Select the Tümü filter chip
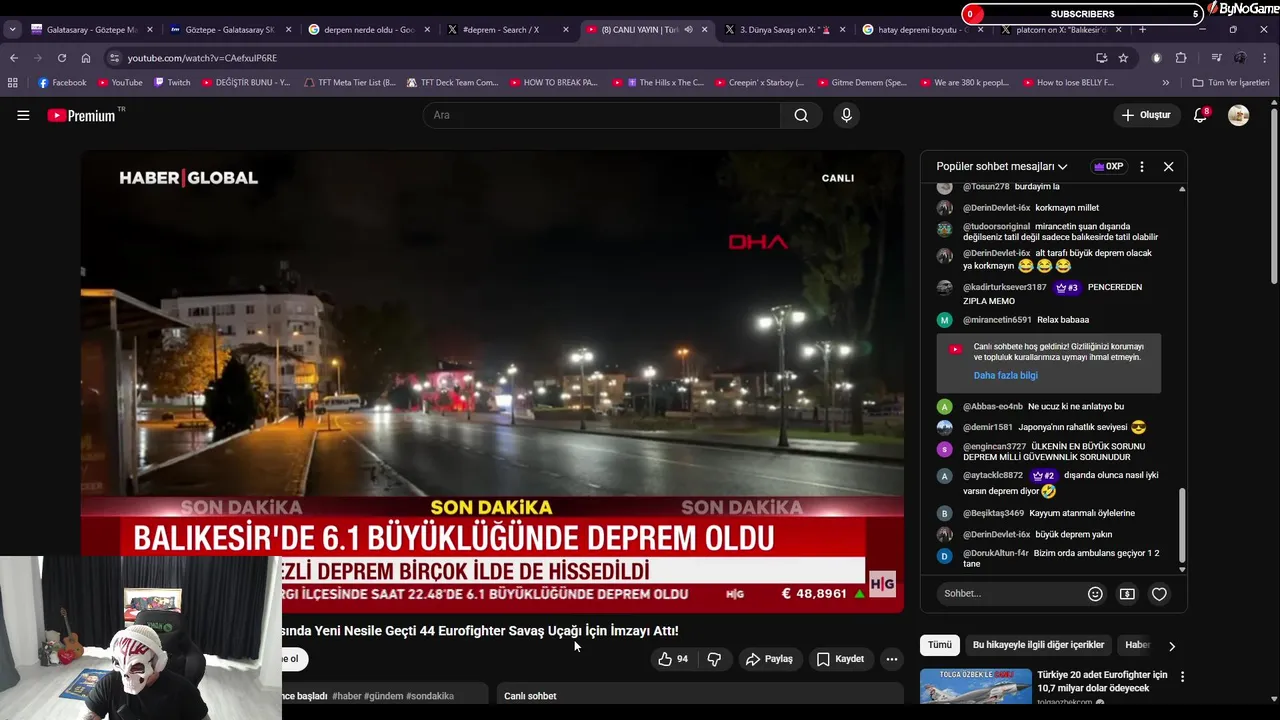The height and width of the screenshot is (720, 1280). 940,645
